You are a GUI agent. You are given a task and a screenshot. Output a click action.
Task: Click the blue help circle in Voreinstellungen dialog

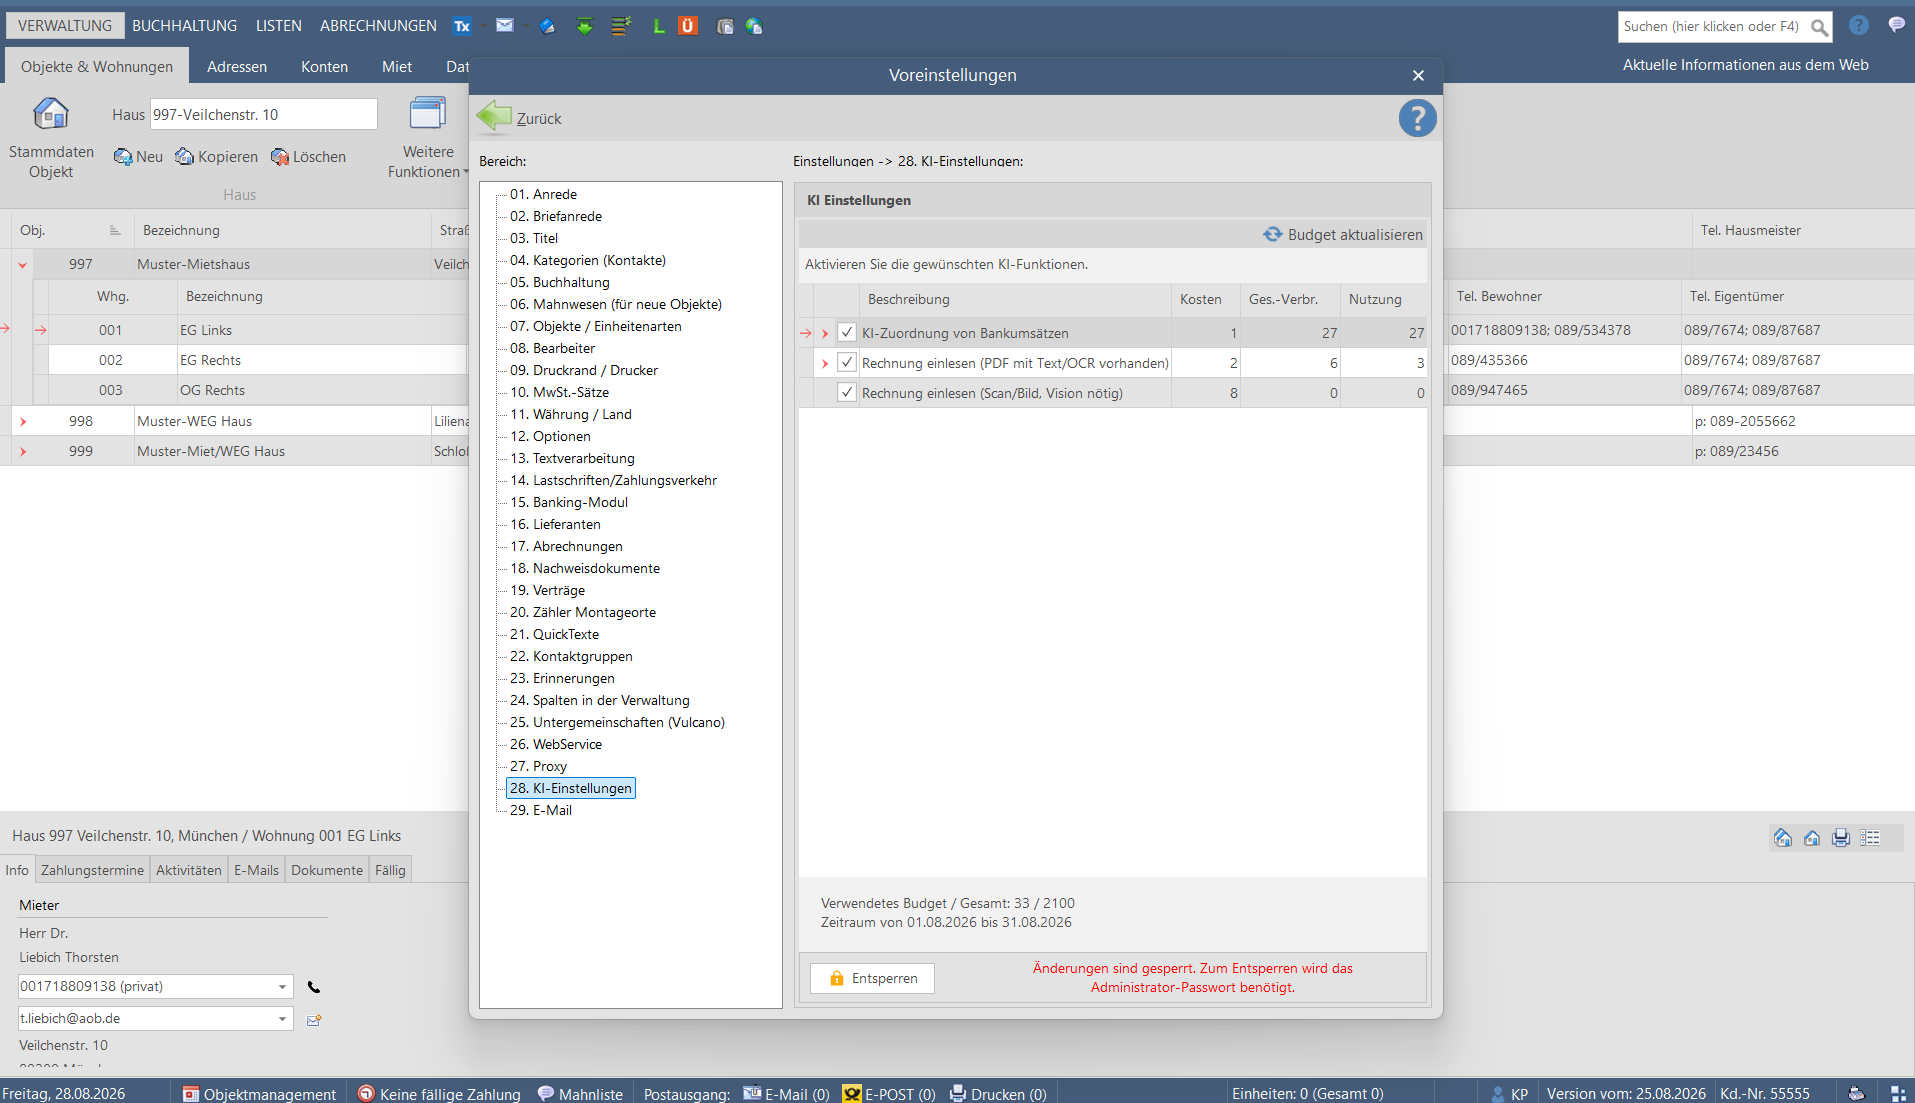coord(1417,118)
